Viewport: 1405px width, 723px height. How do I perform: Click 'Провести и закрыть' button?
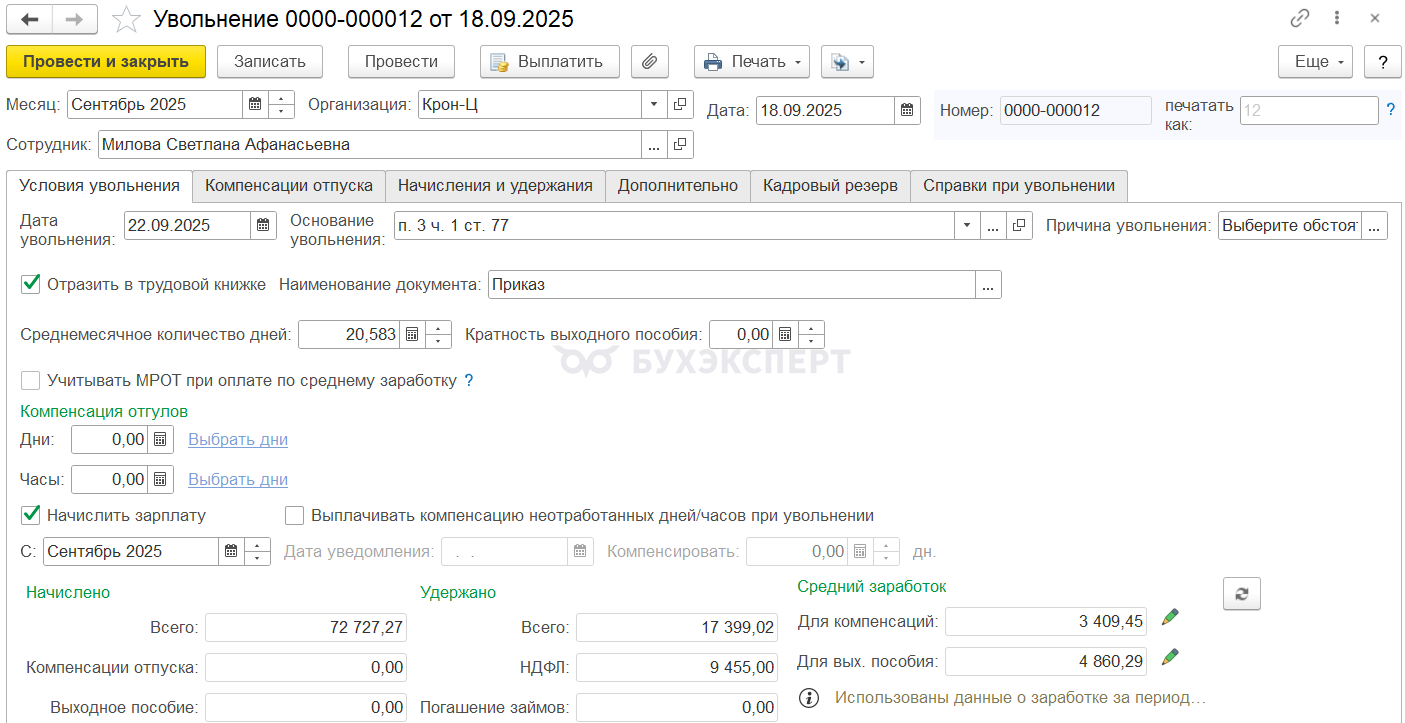click(106, 62)
